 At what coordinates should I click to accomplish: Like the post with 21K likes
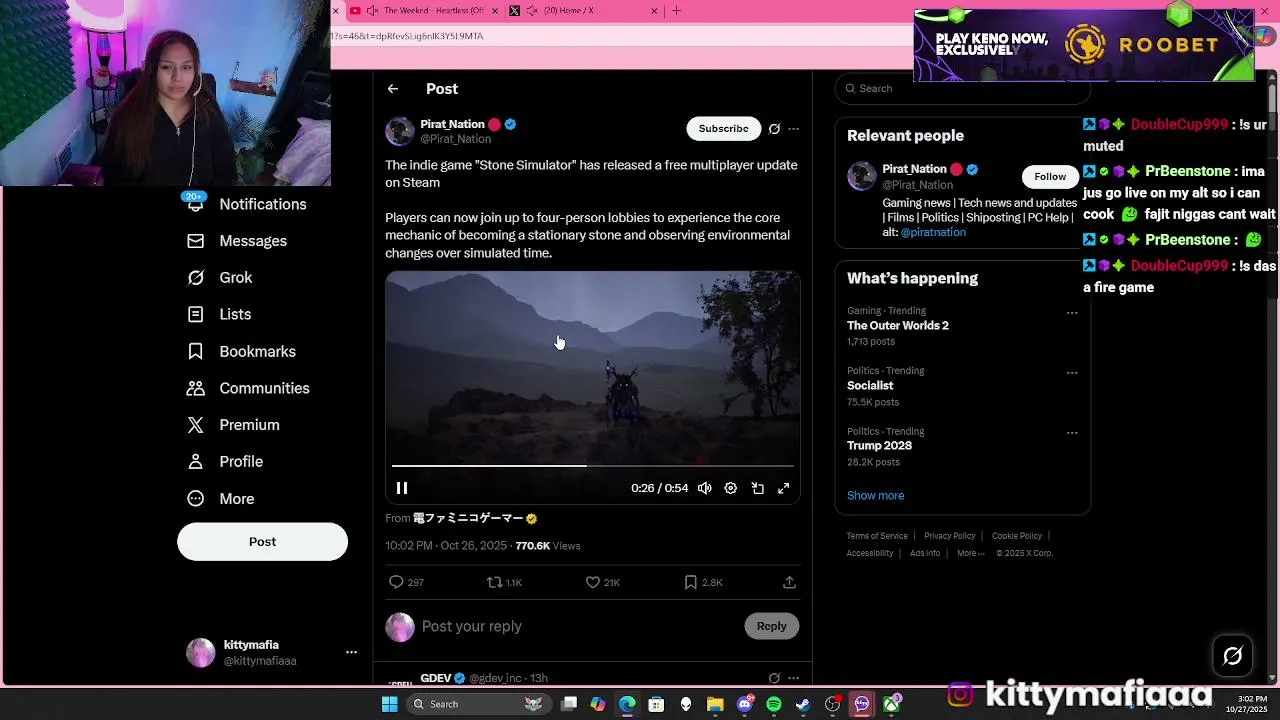point(603,582)
